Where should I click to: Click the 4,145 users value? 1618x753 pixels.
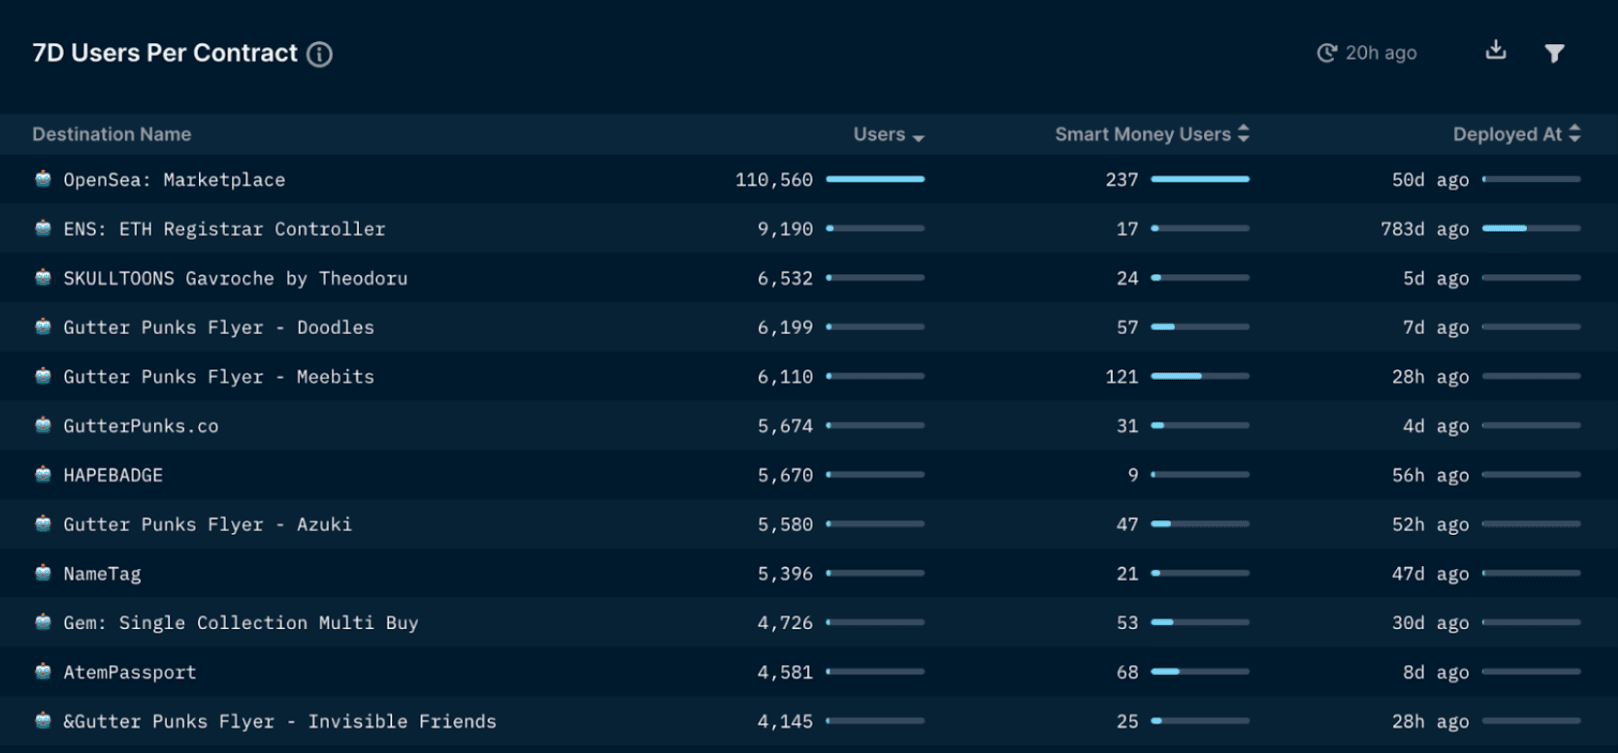pos(785,721)
